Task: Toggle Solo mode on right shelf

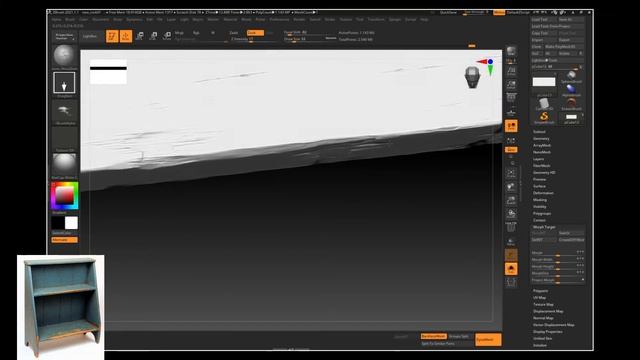Action: tap(511, 269)
